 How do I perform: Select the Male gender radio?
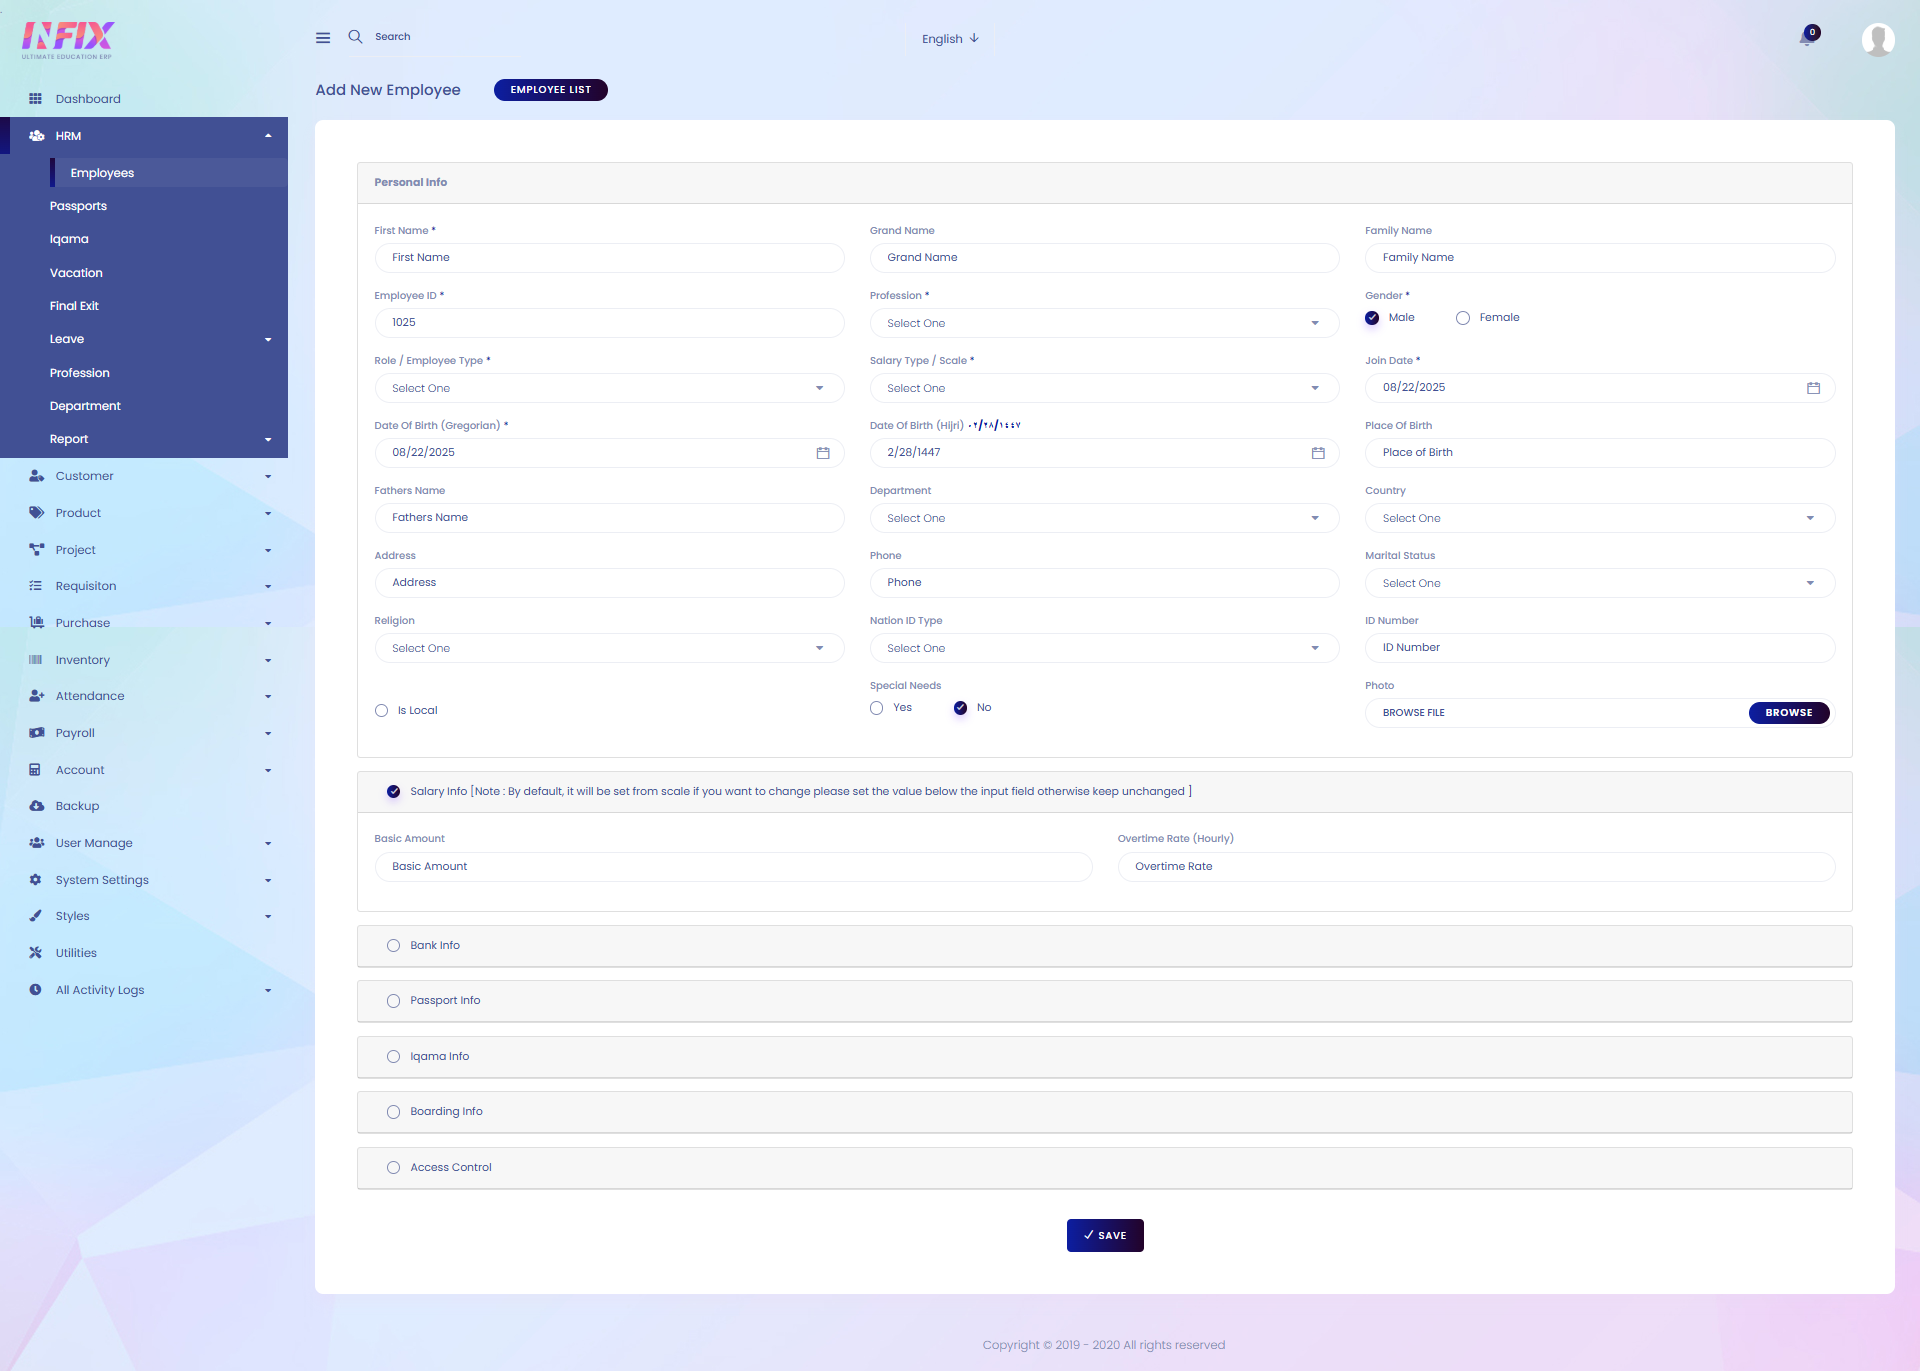(x=1372, y=318)
